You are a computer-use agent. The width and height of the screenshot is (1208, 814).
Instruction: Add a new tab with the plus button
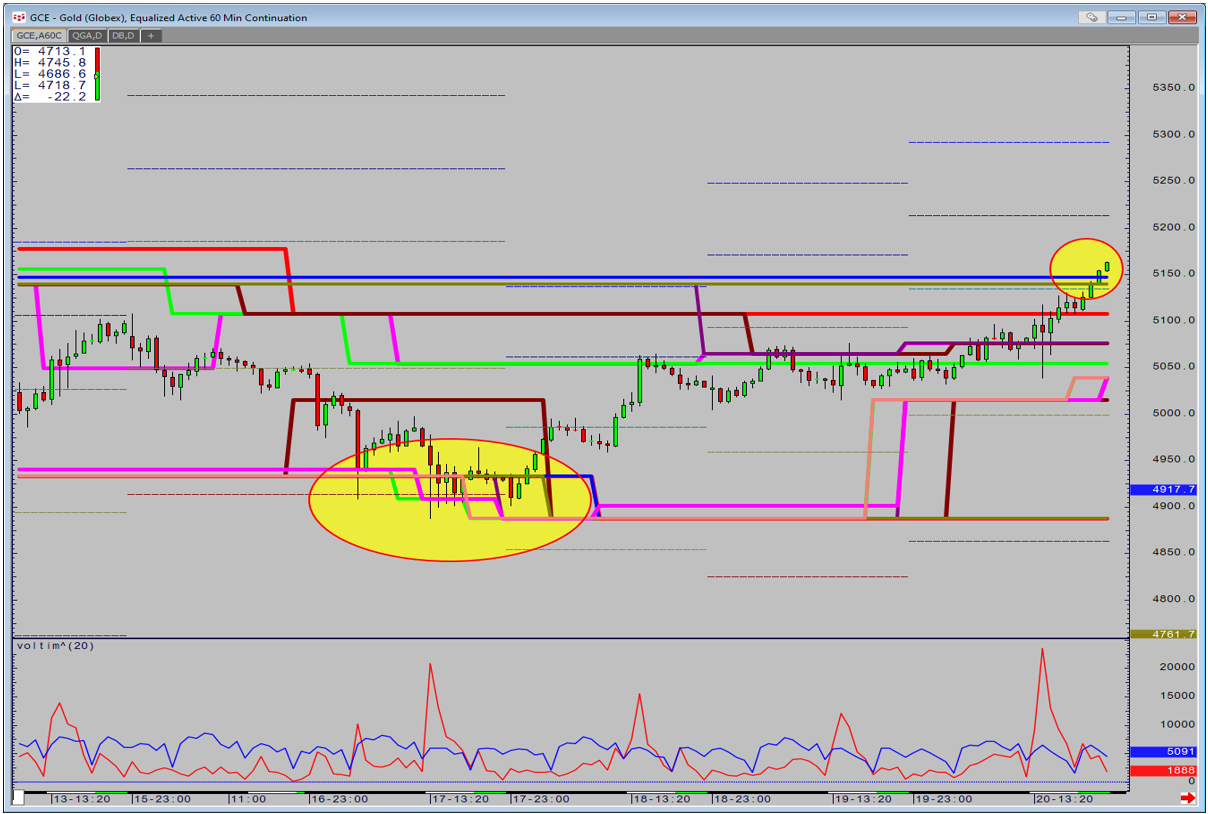point(151,35)
